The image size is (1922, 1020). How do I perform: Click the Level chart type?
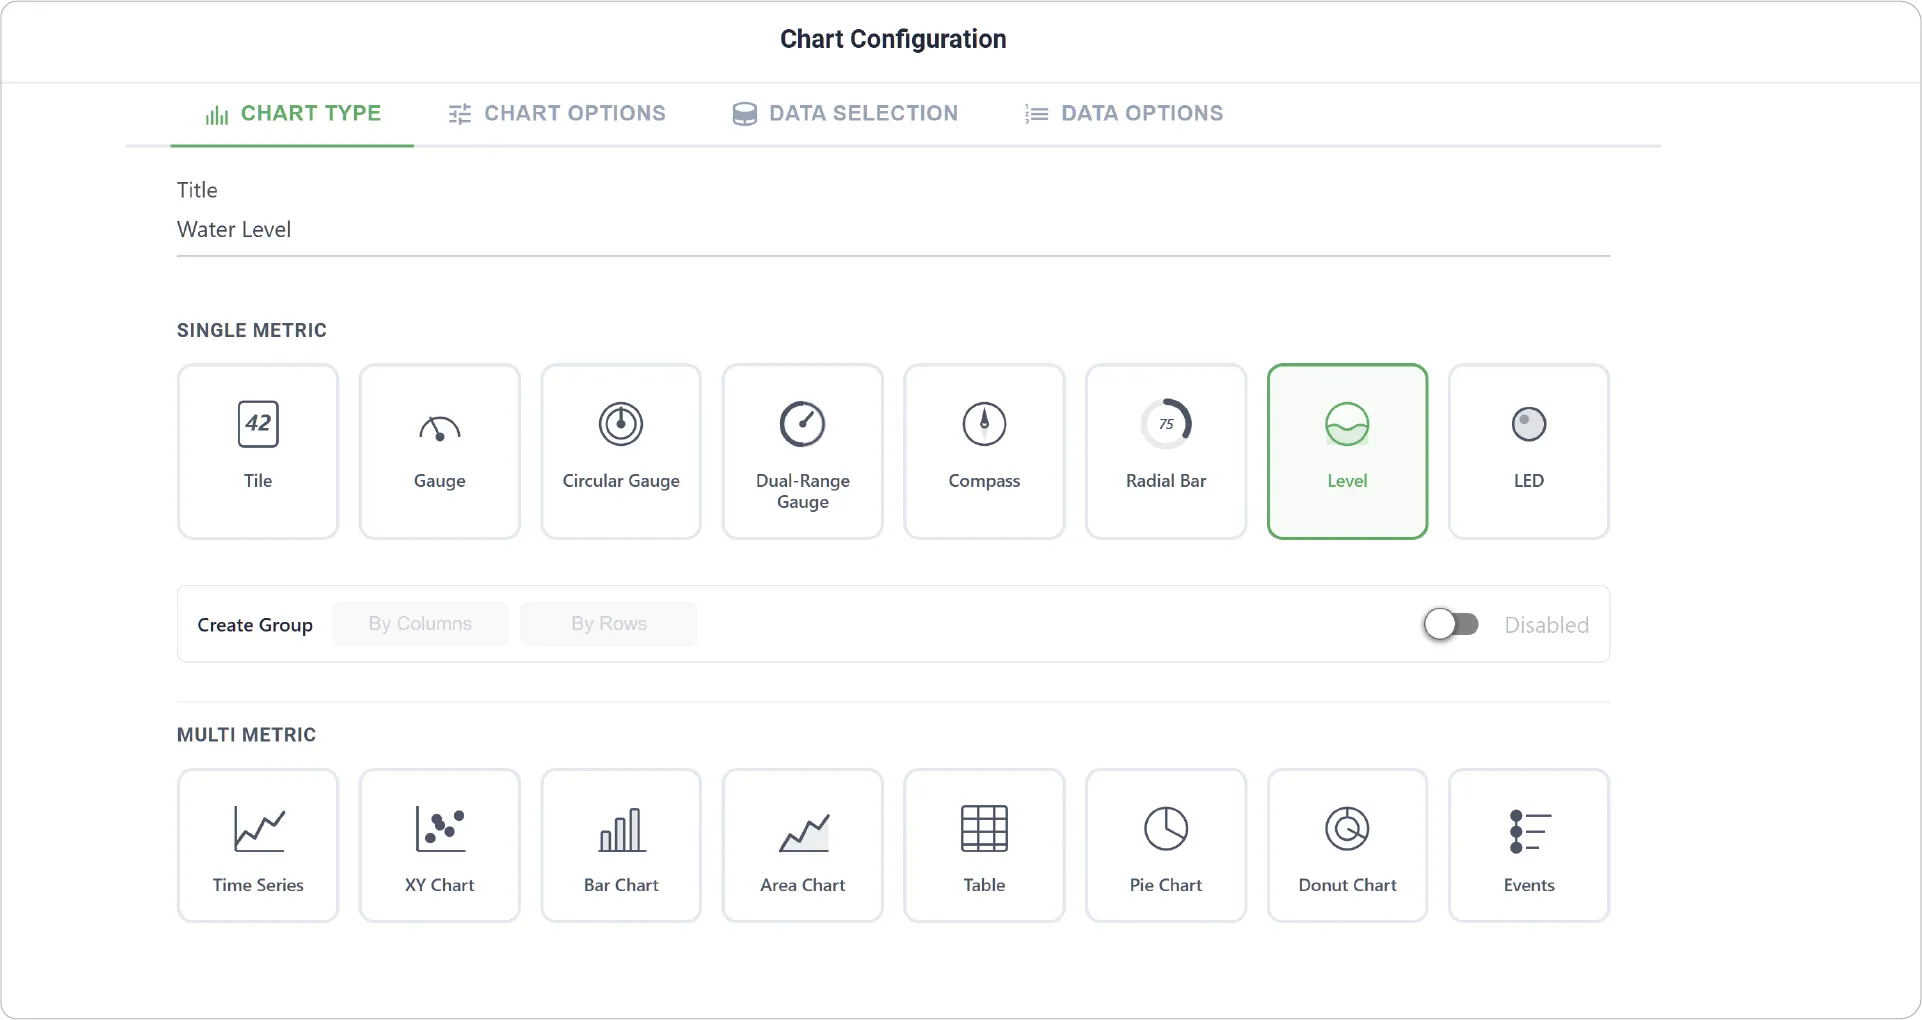(x=1347, y=451)
